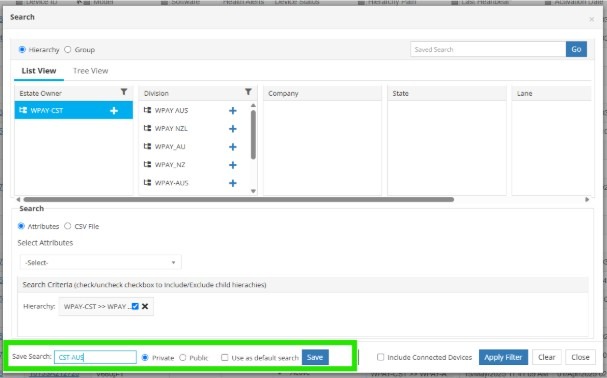Close the Search dialog with top X

pyautogui.click(x=592, y=19)
